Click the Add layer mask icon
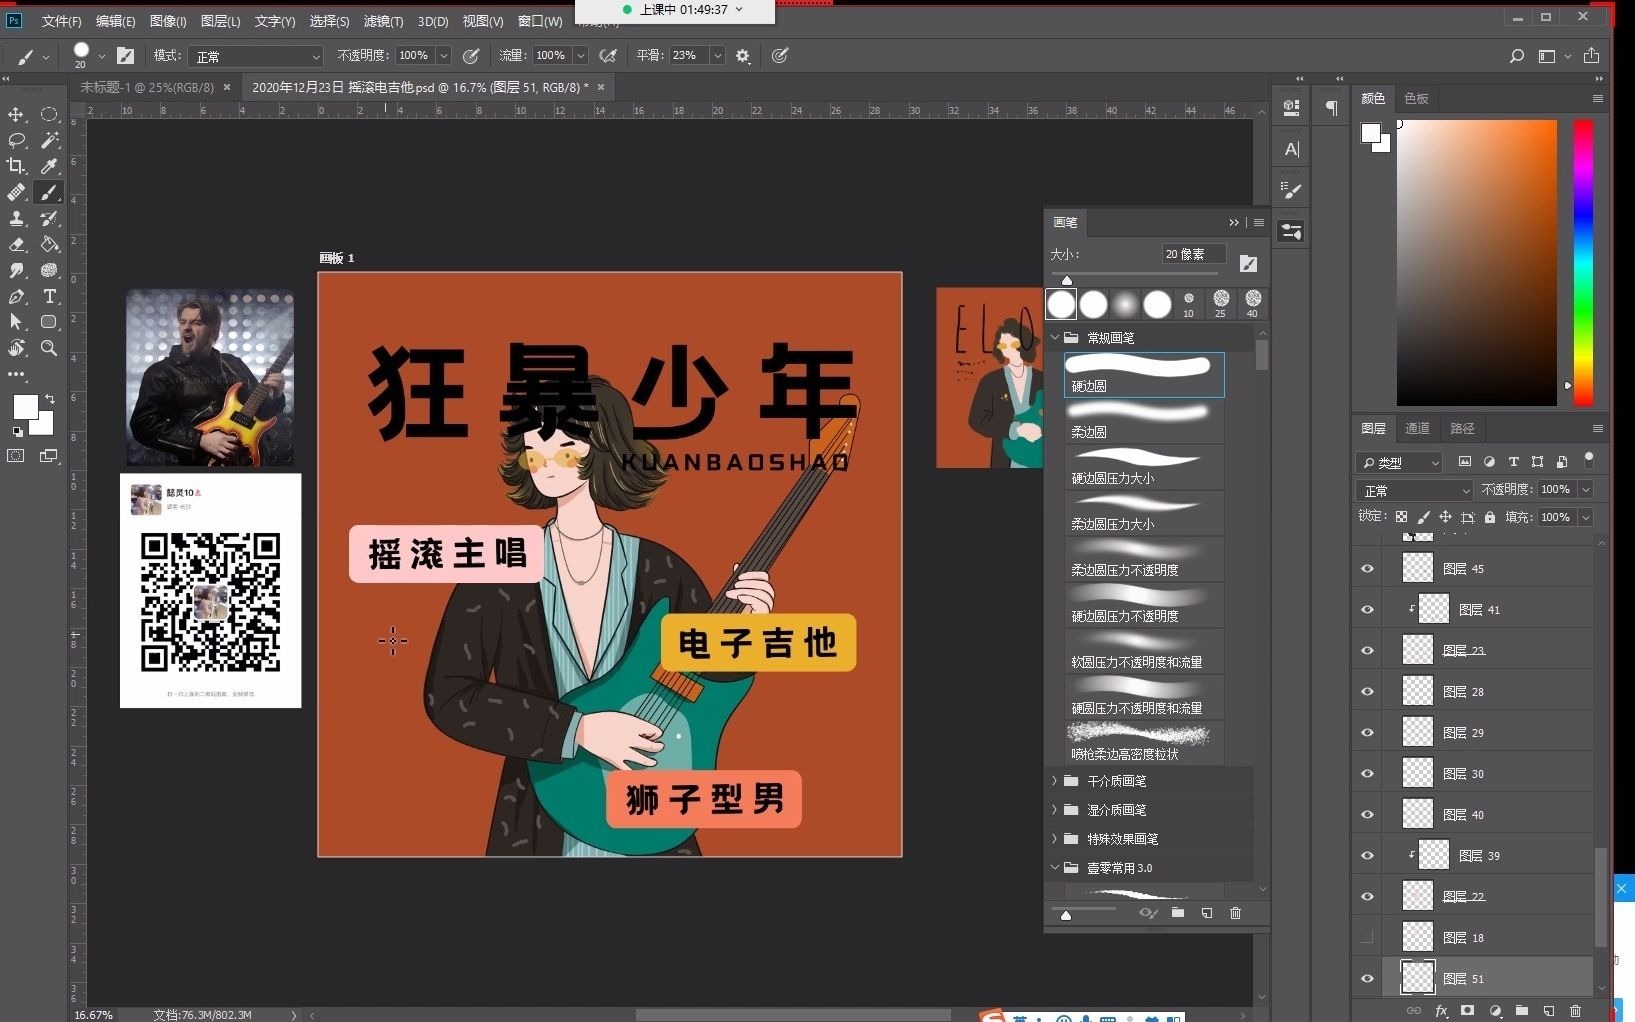Viewport: 1635px width, 1022px height. [x=1466, y=1011]
